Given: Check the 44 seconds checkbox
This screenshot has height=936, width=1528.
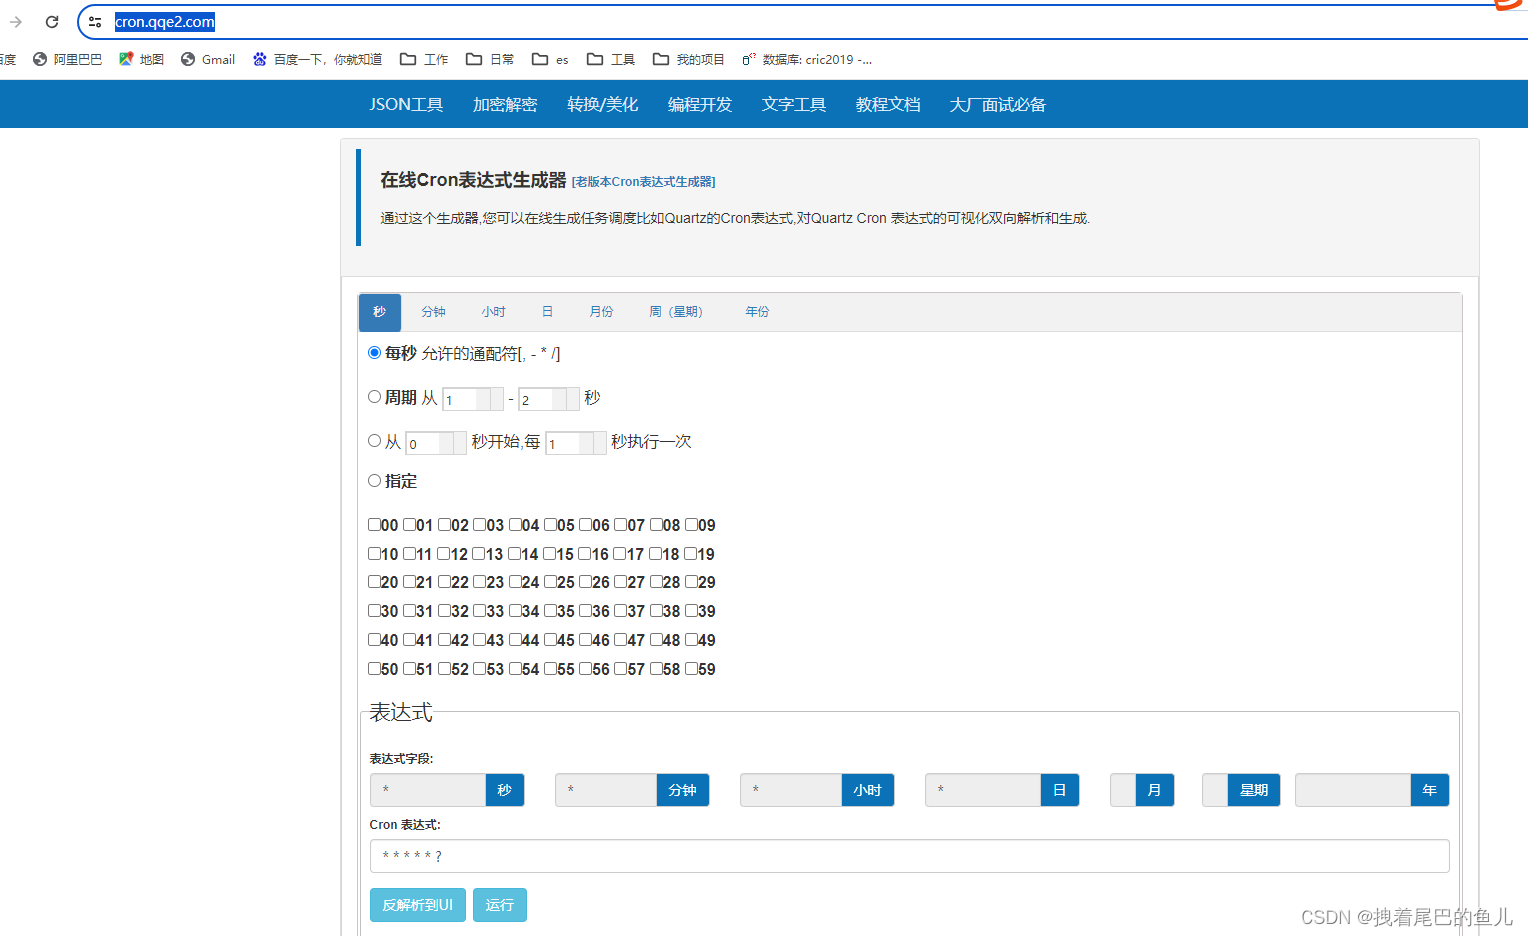Looking at the screenshot, I should pos(515,640).
